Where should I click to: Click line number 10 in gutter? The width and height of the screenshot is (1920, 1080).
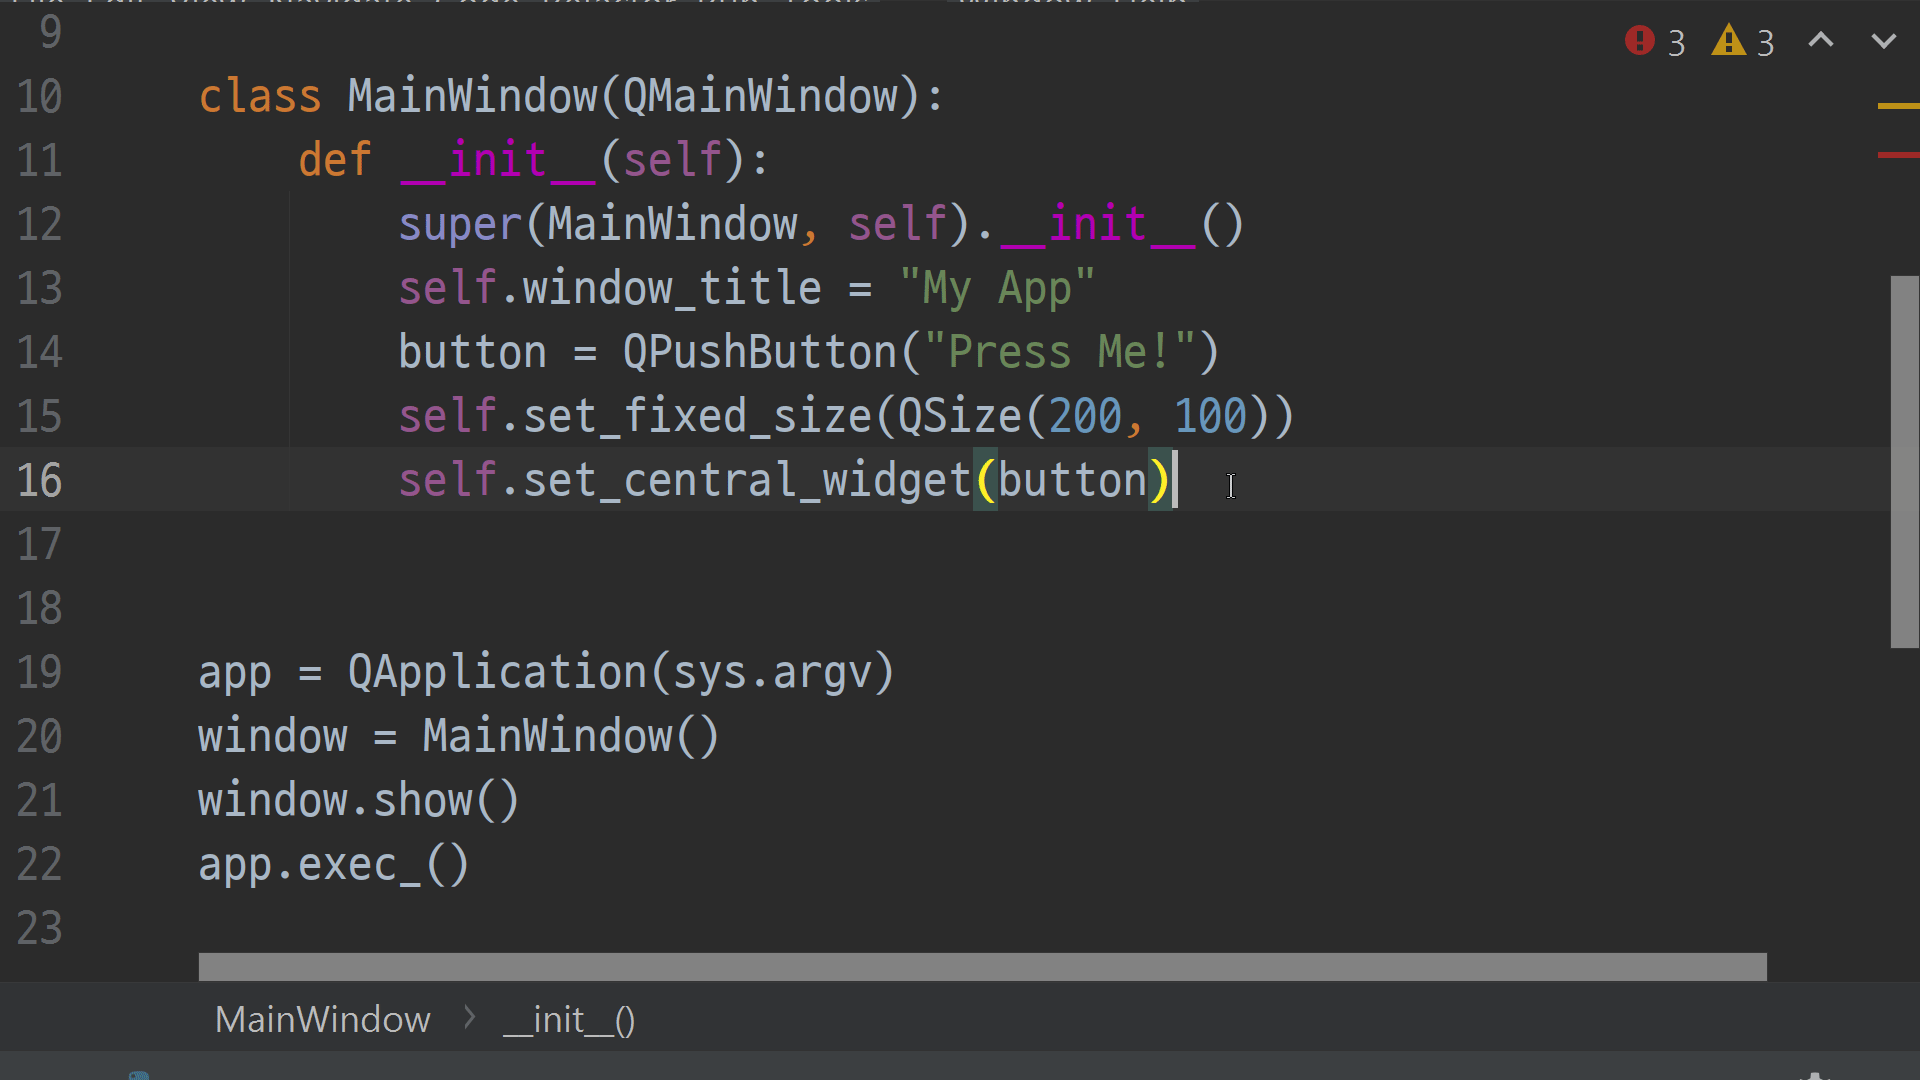coord(40,97)
